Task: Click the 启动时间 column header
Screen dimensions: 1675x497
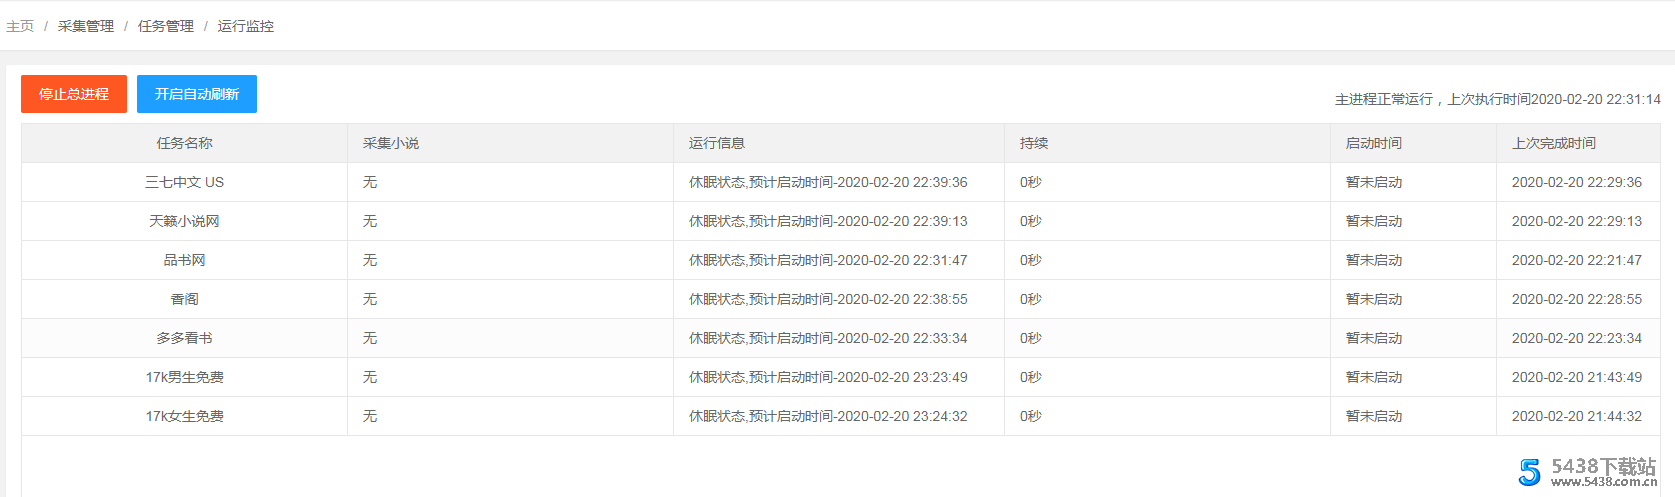Action: (x=1374, y=143)
